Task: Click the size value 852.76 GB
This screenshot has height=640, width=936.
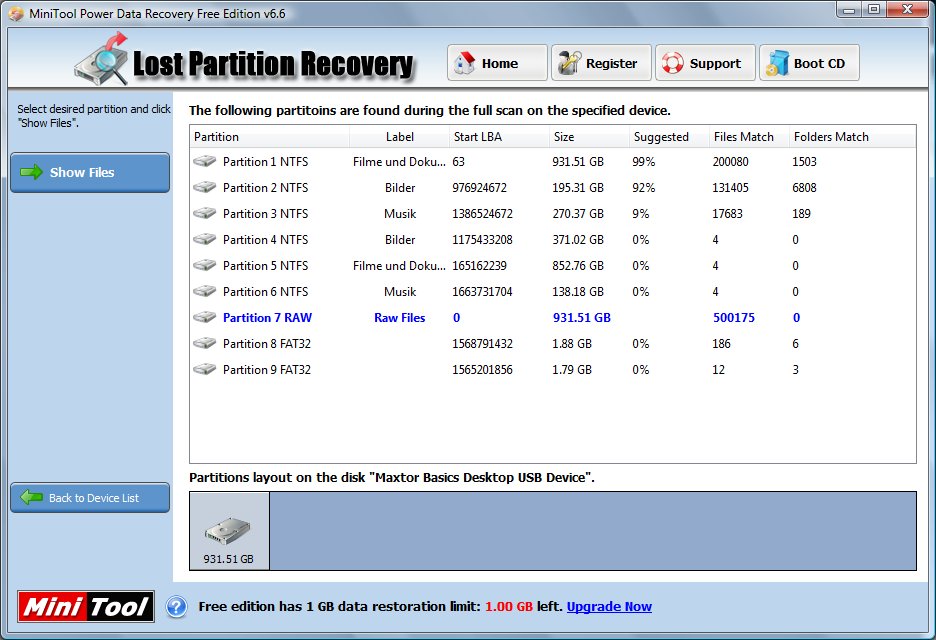Action: pyautogui.click(x=578, y=266)
